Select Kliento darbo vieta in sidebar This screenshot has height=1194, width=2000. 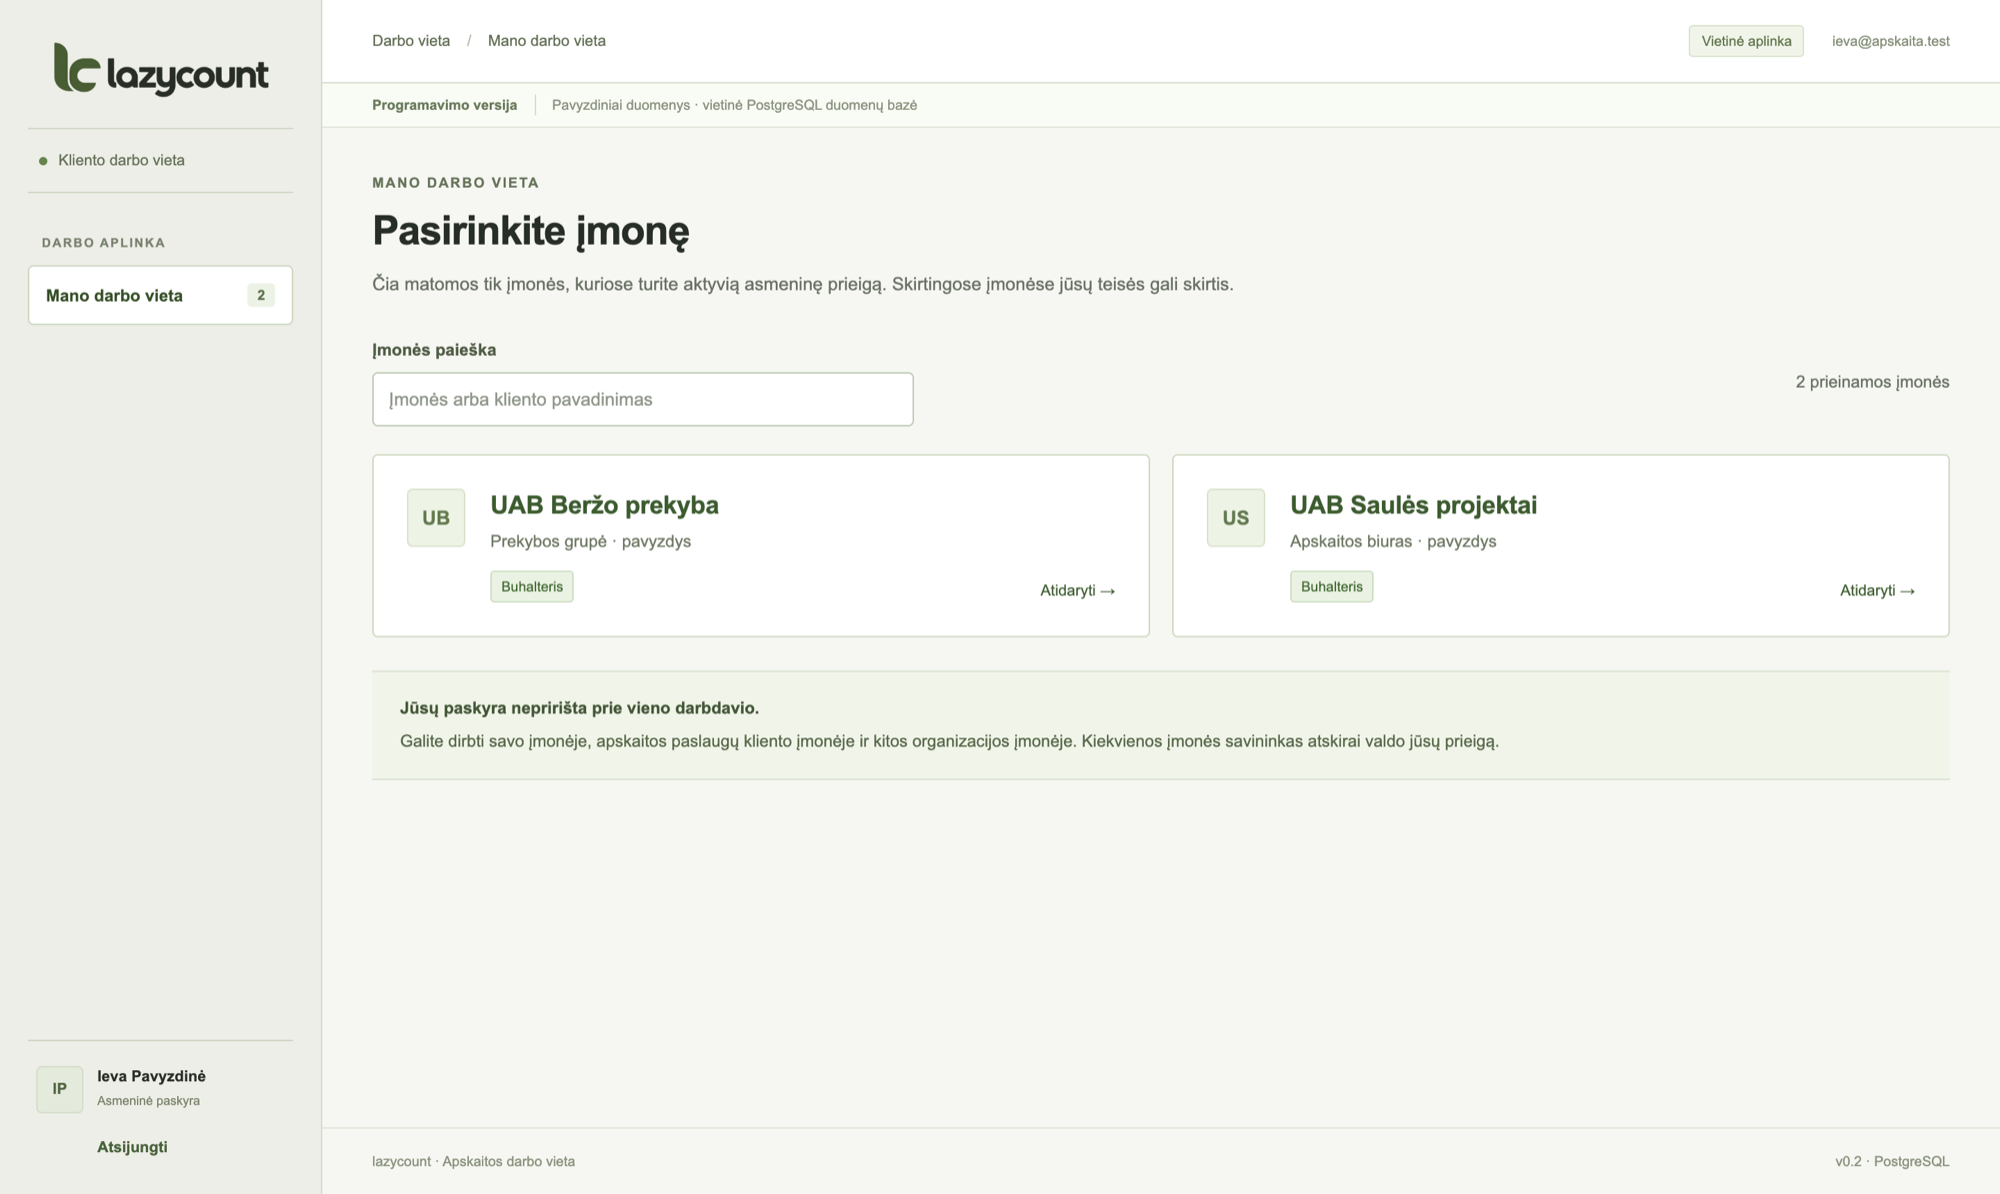coord(121,160)
